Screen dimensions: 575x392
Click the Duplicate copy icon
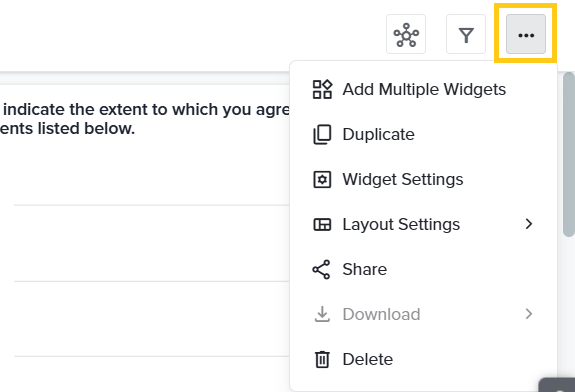(322, 135)
